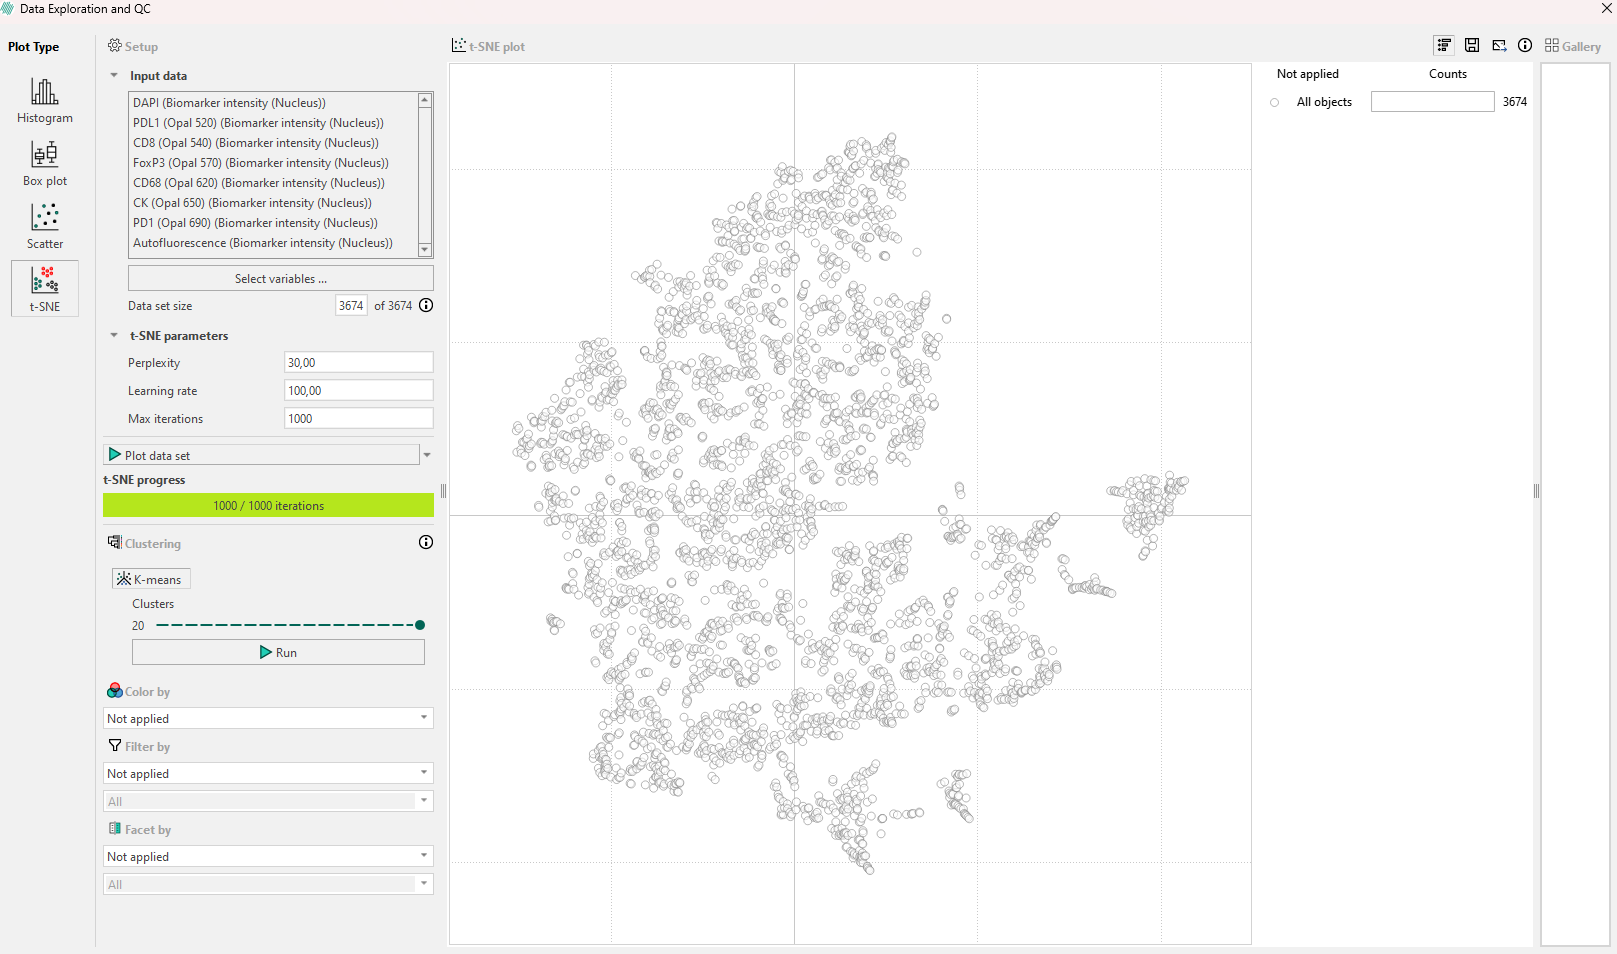The height and width of the screenshot is (954, 1617).
Task: Click the Clustering section icon
Action: pyautogui.click(x=115, y=543)
